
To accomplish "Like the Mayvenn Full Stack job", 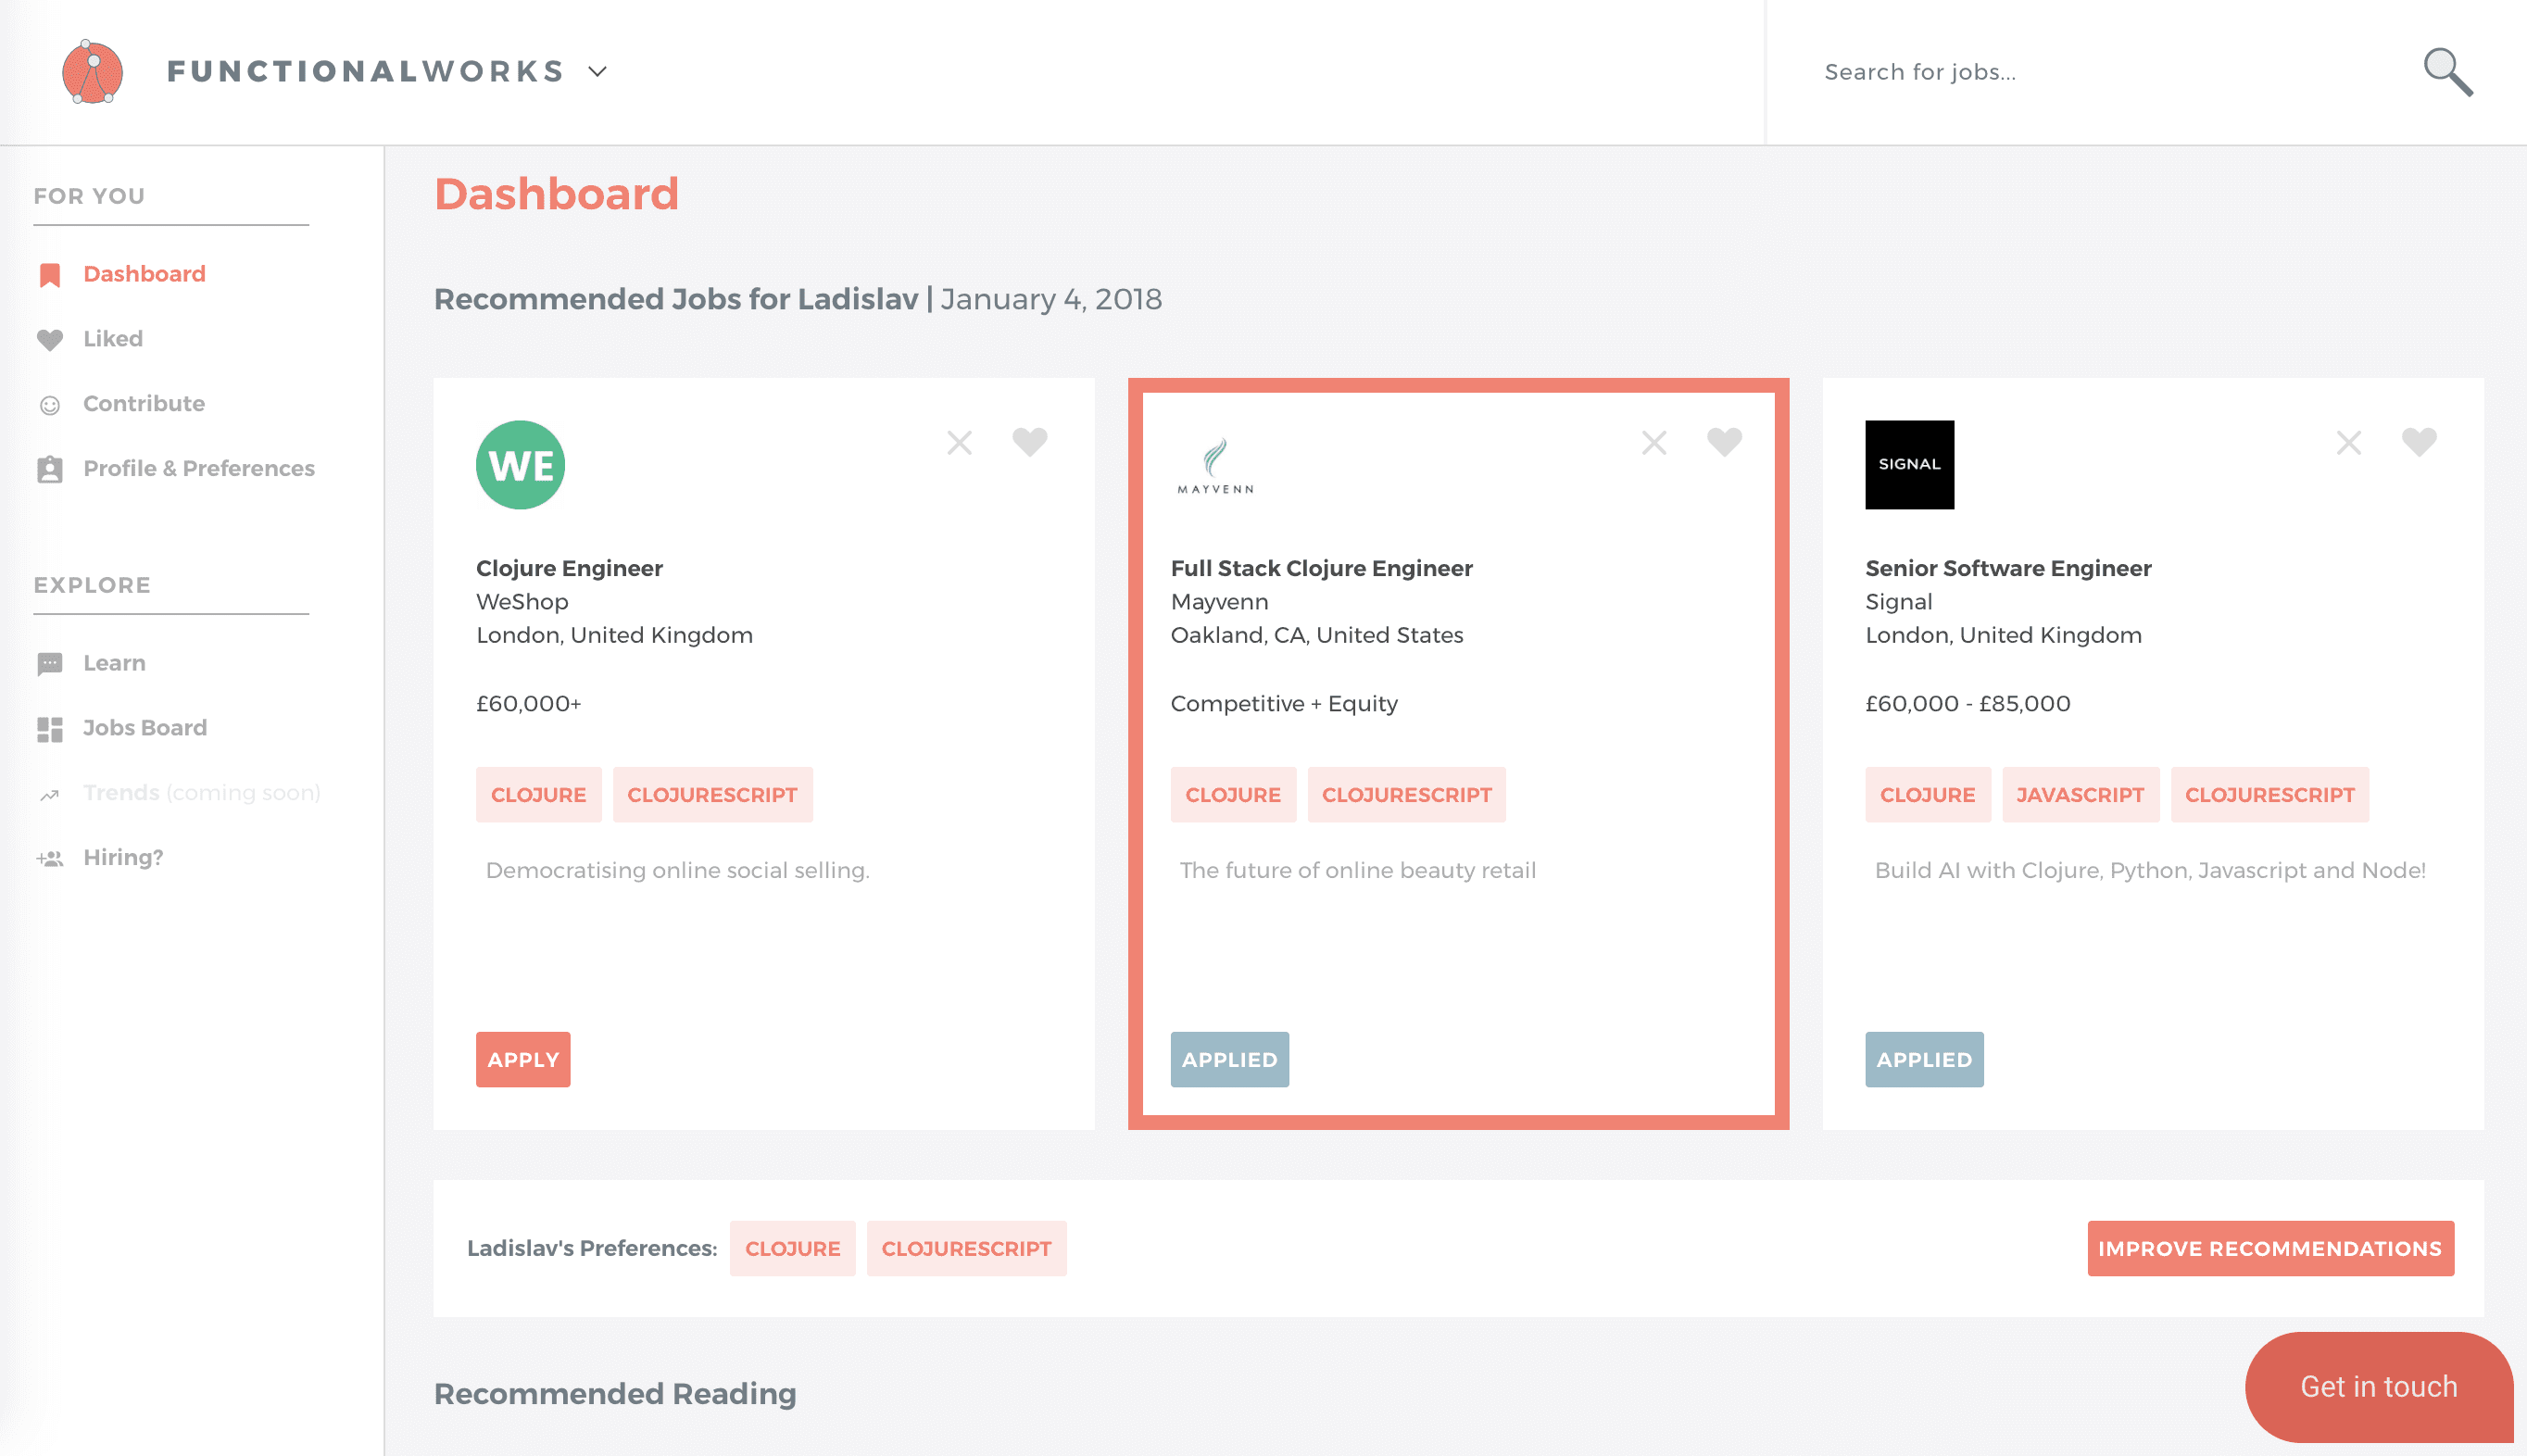I will coord(1724,442).
